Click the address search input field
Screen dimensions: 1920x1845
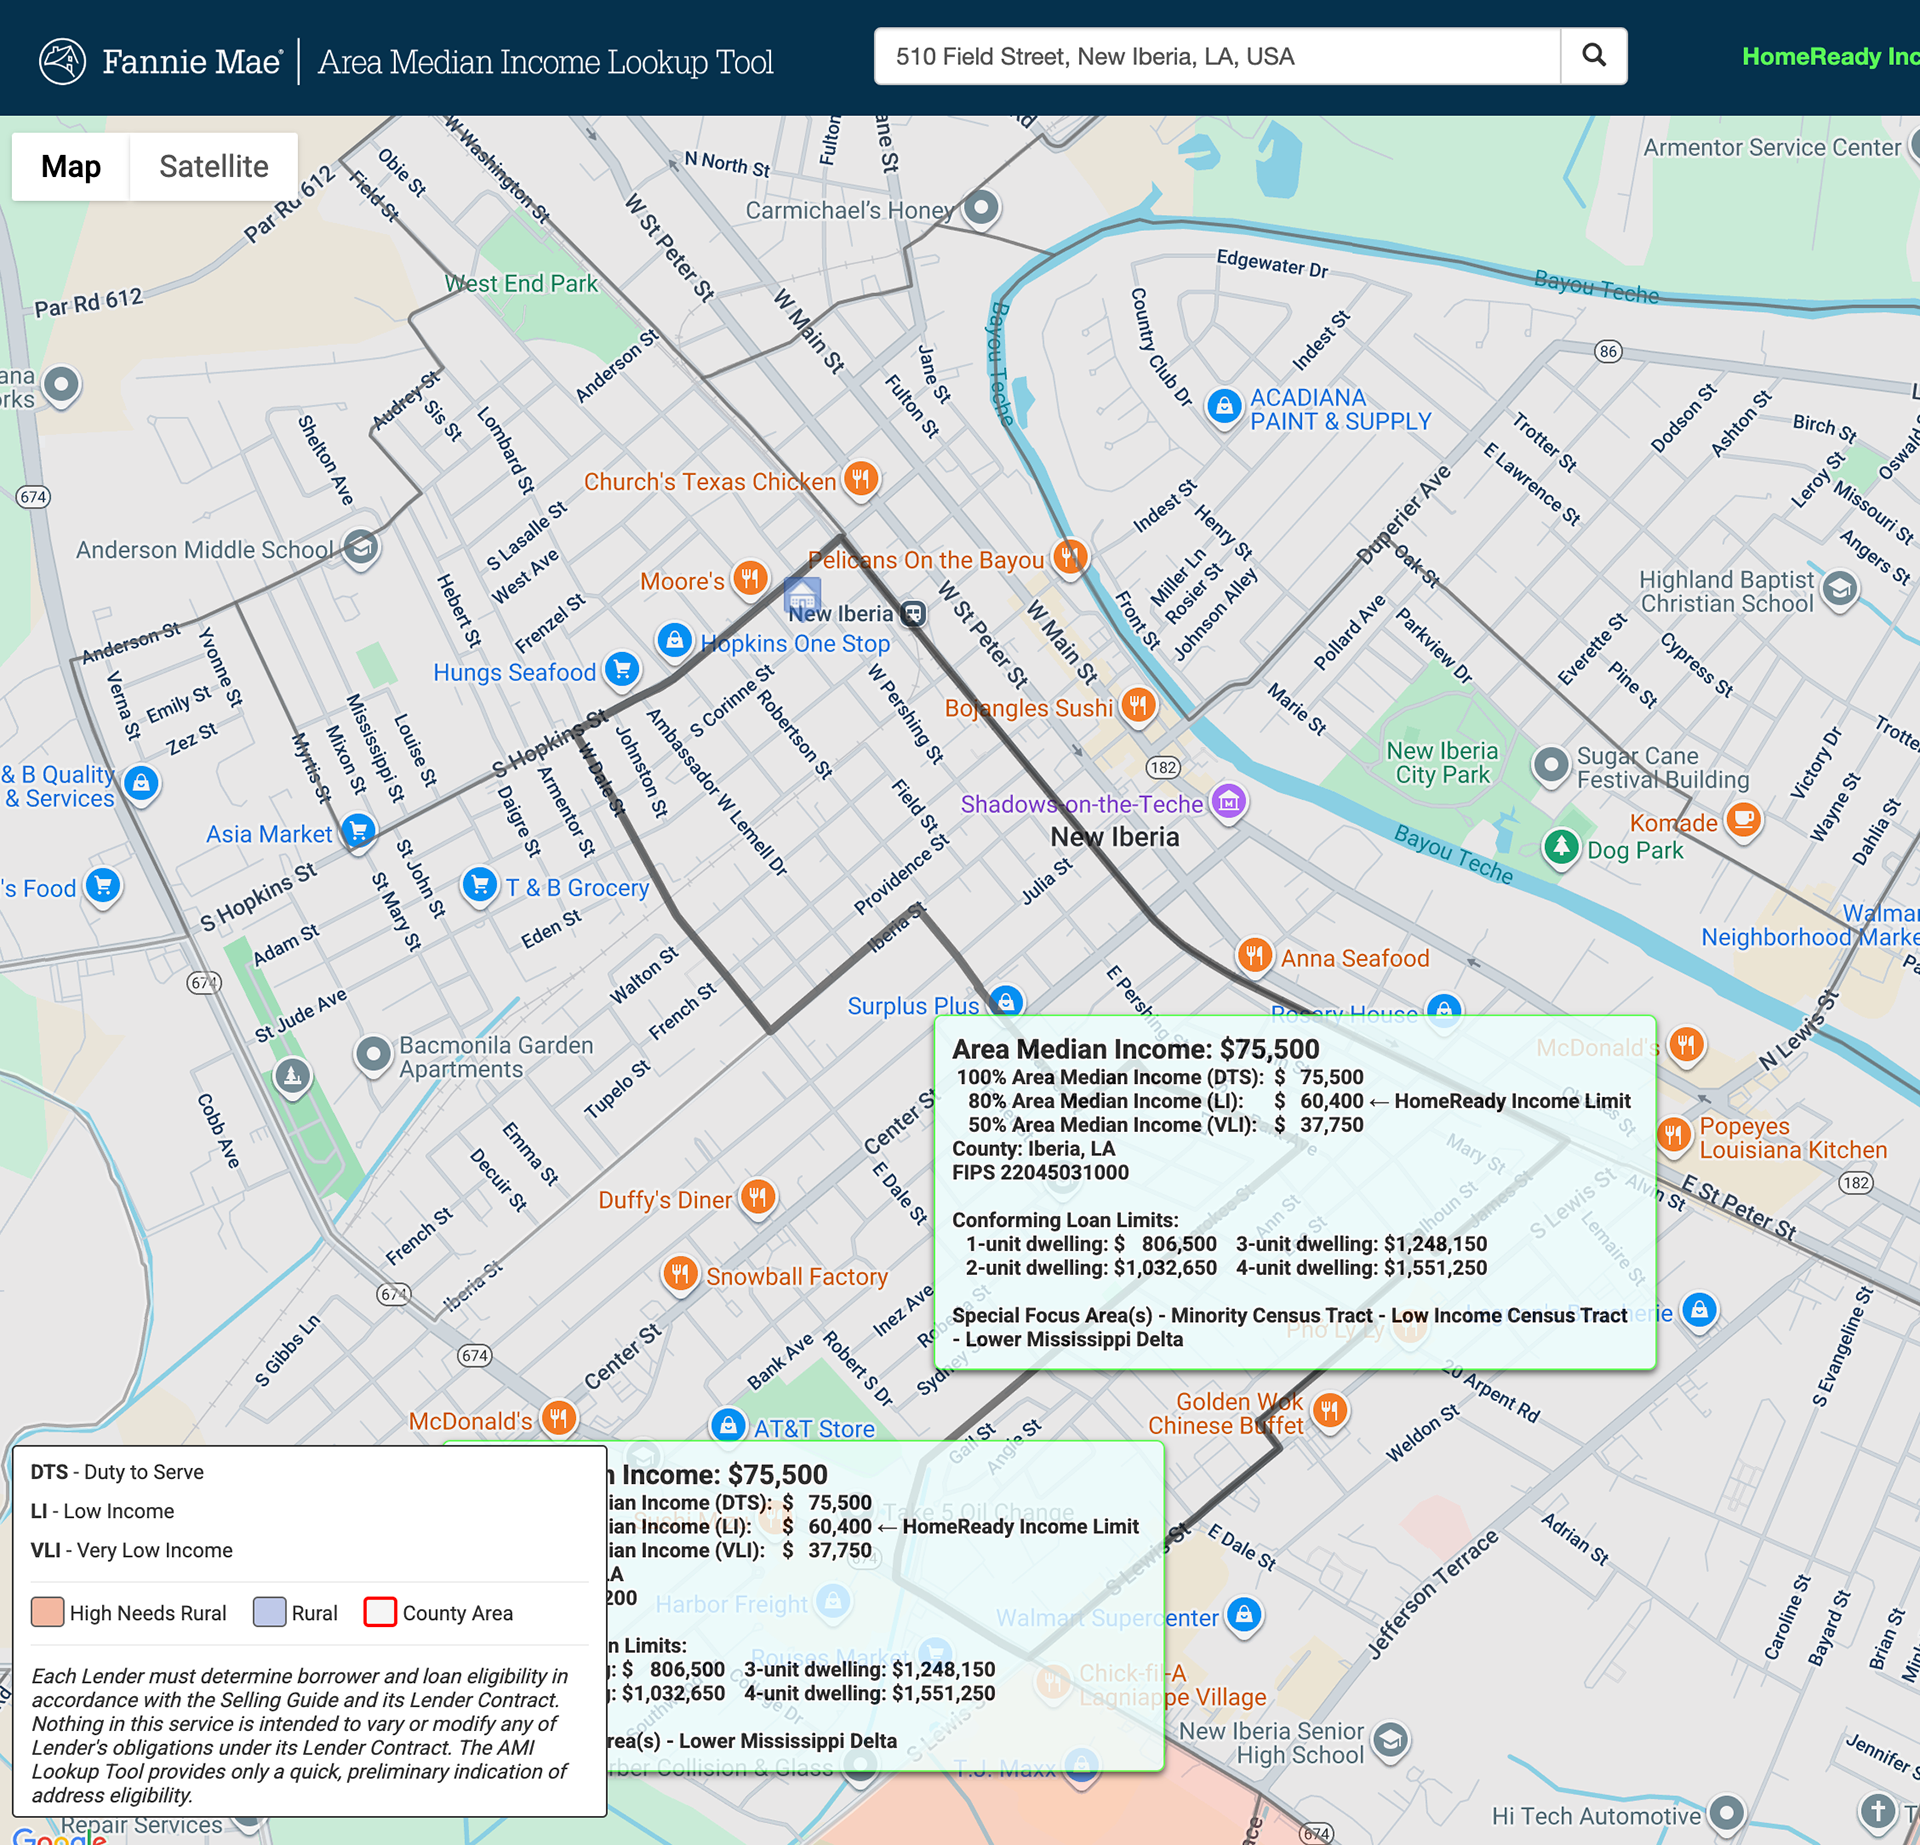pyautogui.click(x=1216, y=56)
